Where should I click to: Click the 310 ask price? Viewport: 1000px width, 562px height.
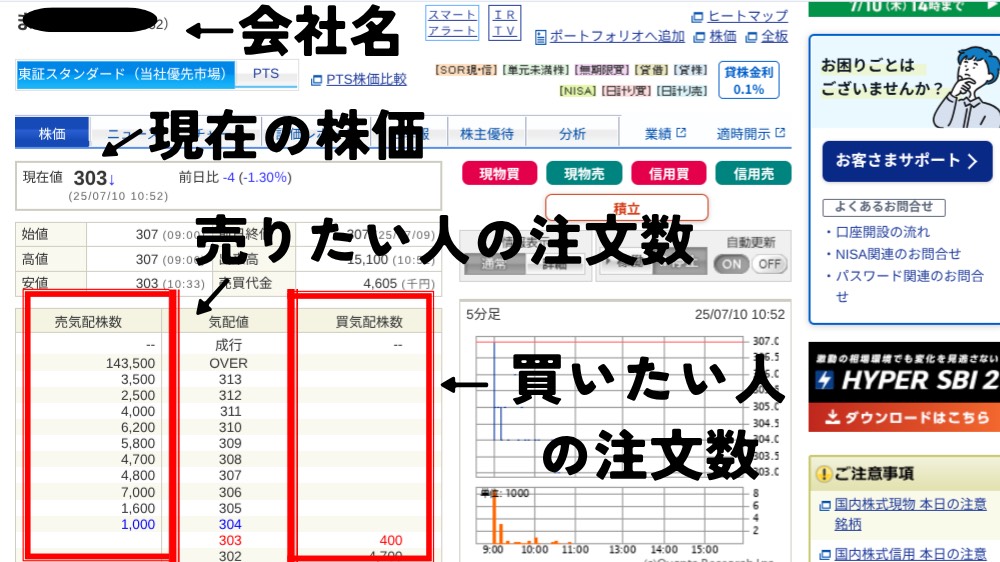coord(230,427)
